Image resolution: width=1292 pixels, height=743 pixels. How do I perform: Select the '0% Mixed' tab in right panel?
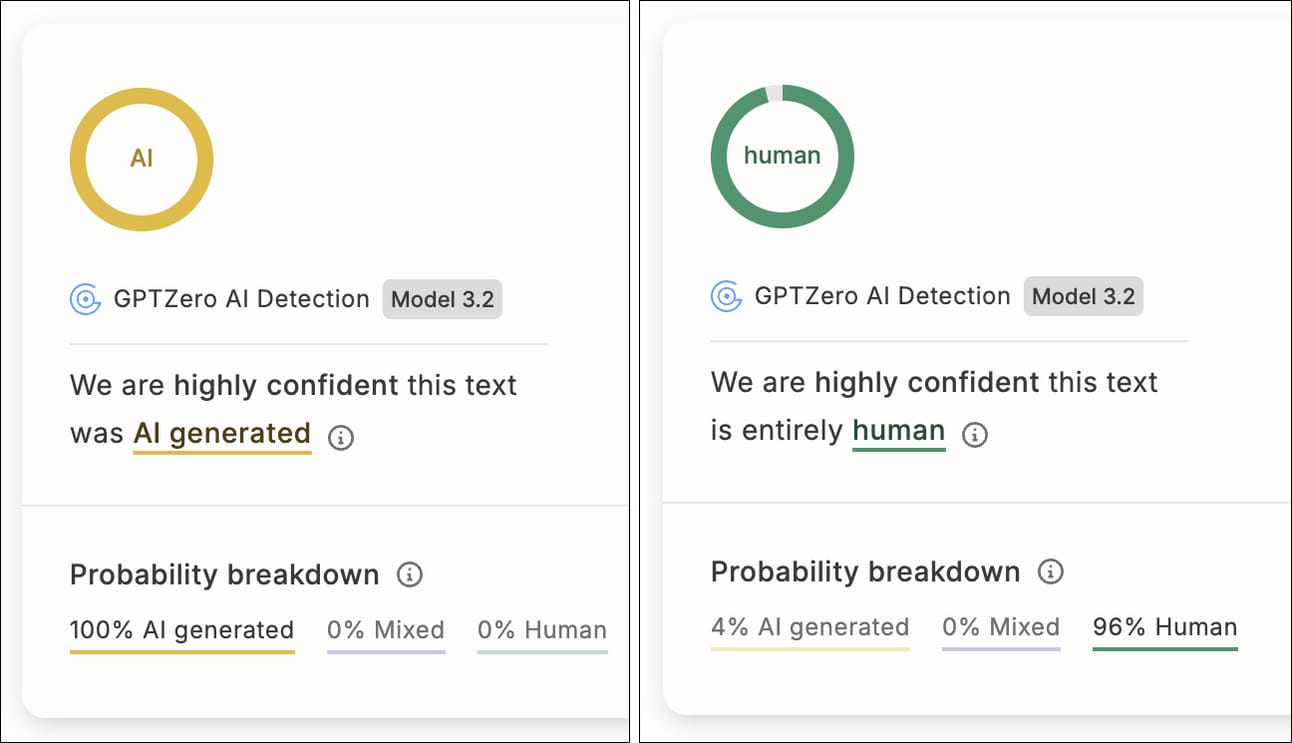pos(1001,631)
